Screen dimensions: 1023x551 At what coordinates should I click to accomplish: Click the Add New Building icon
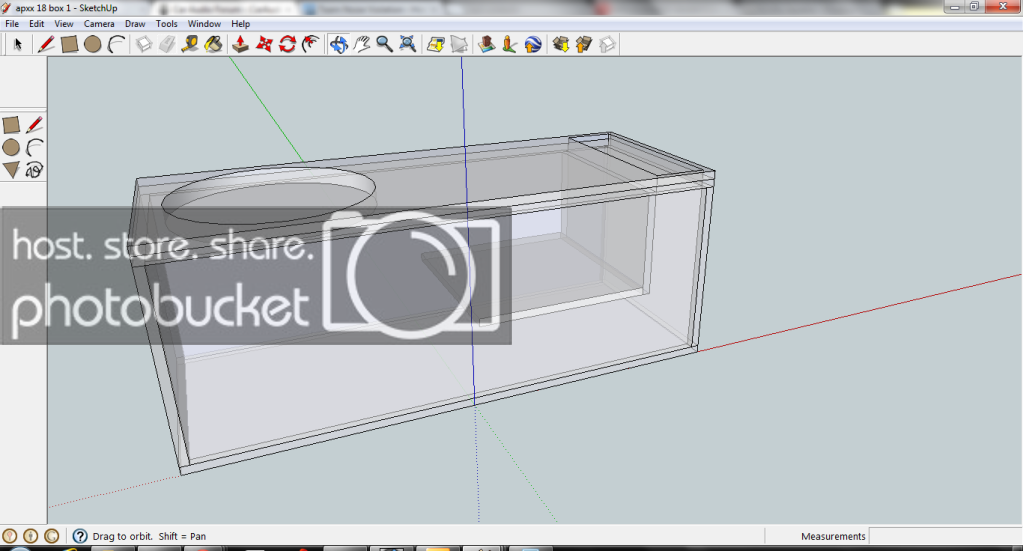coord(486,44)
